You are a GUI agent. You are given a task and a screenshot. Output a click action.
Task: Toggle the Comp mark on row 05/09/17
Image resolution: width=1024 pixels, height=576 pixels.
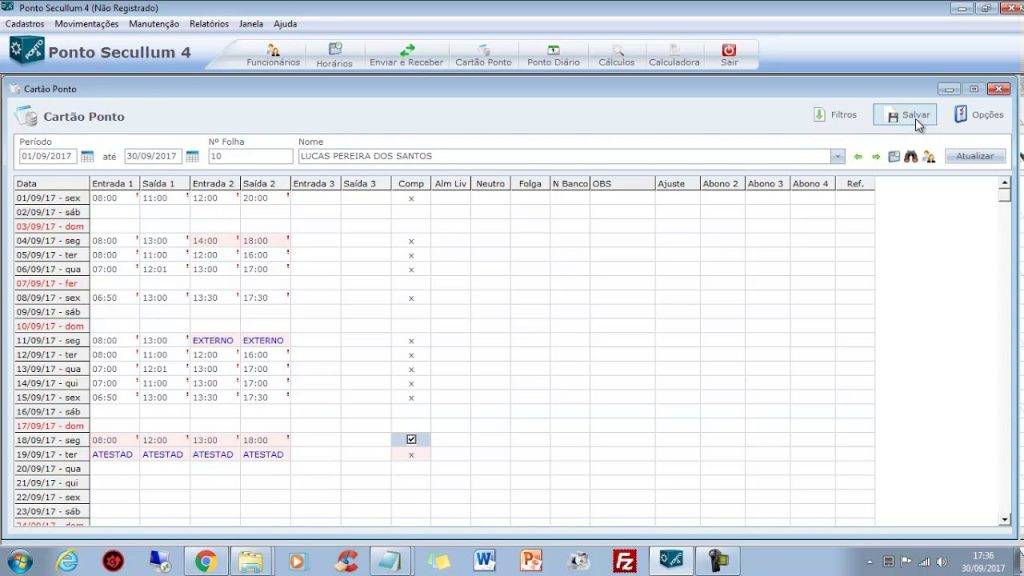click(x=411, y=255)
